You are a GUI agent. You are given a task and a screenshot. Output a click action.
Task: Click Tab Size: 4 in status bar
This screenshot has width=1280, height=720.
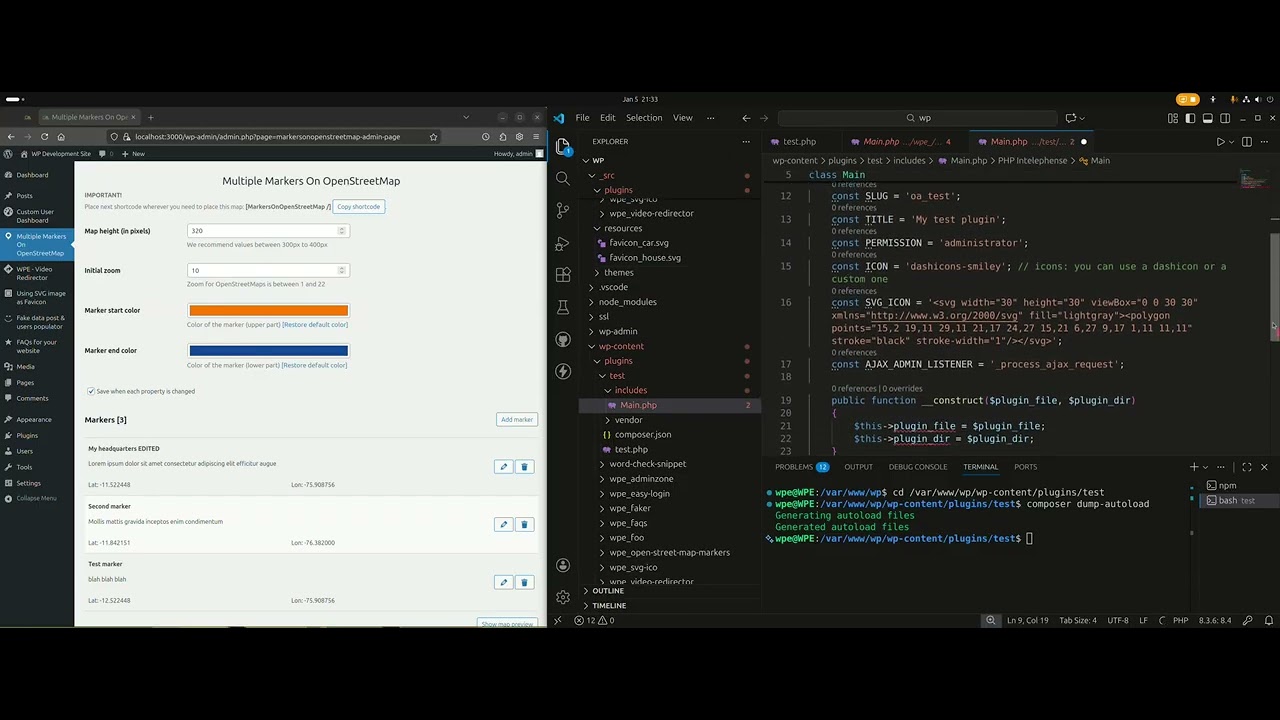click(x=1078, y=621)
